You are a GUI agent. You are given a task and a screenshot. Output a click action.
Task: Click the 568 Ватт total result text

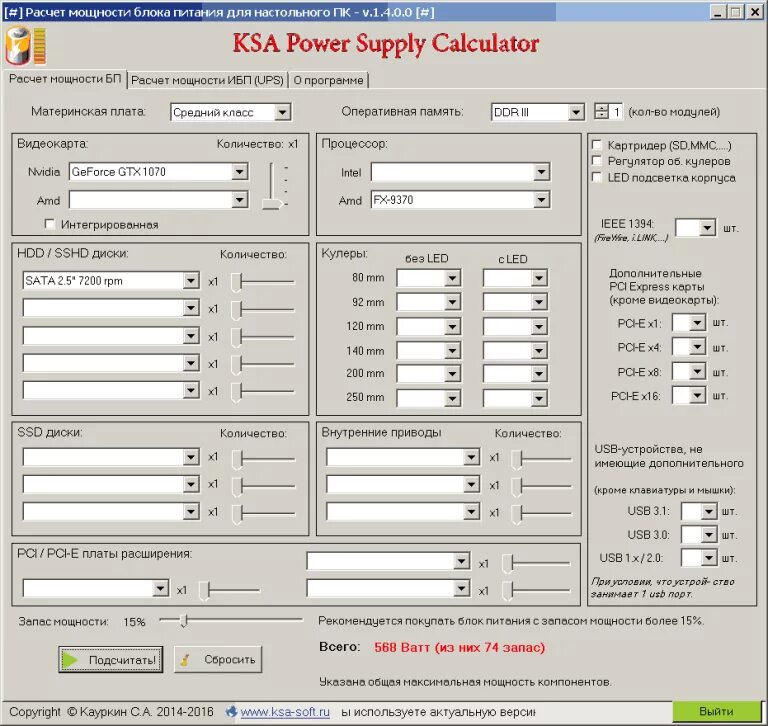pos(459,648)
